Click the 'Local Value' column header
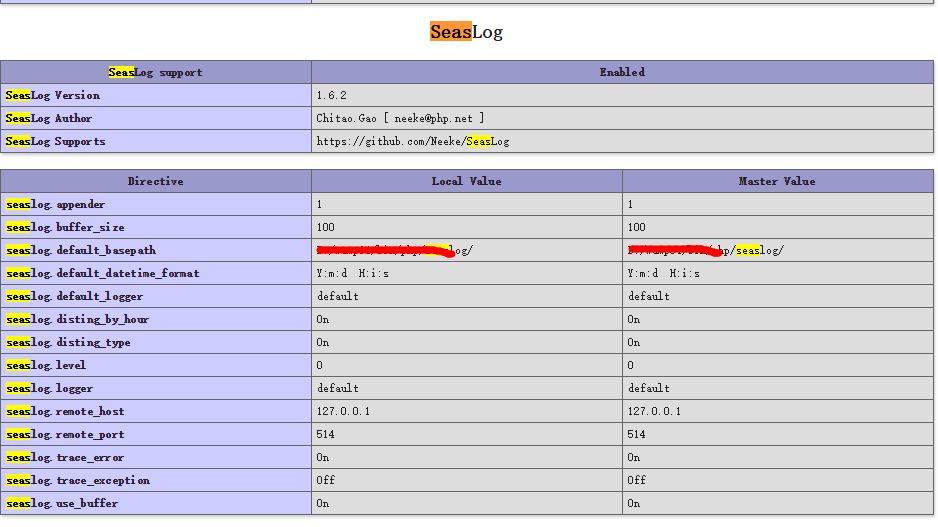Screen dimensions: 938x527 click(467, 181)
